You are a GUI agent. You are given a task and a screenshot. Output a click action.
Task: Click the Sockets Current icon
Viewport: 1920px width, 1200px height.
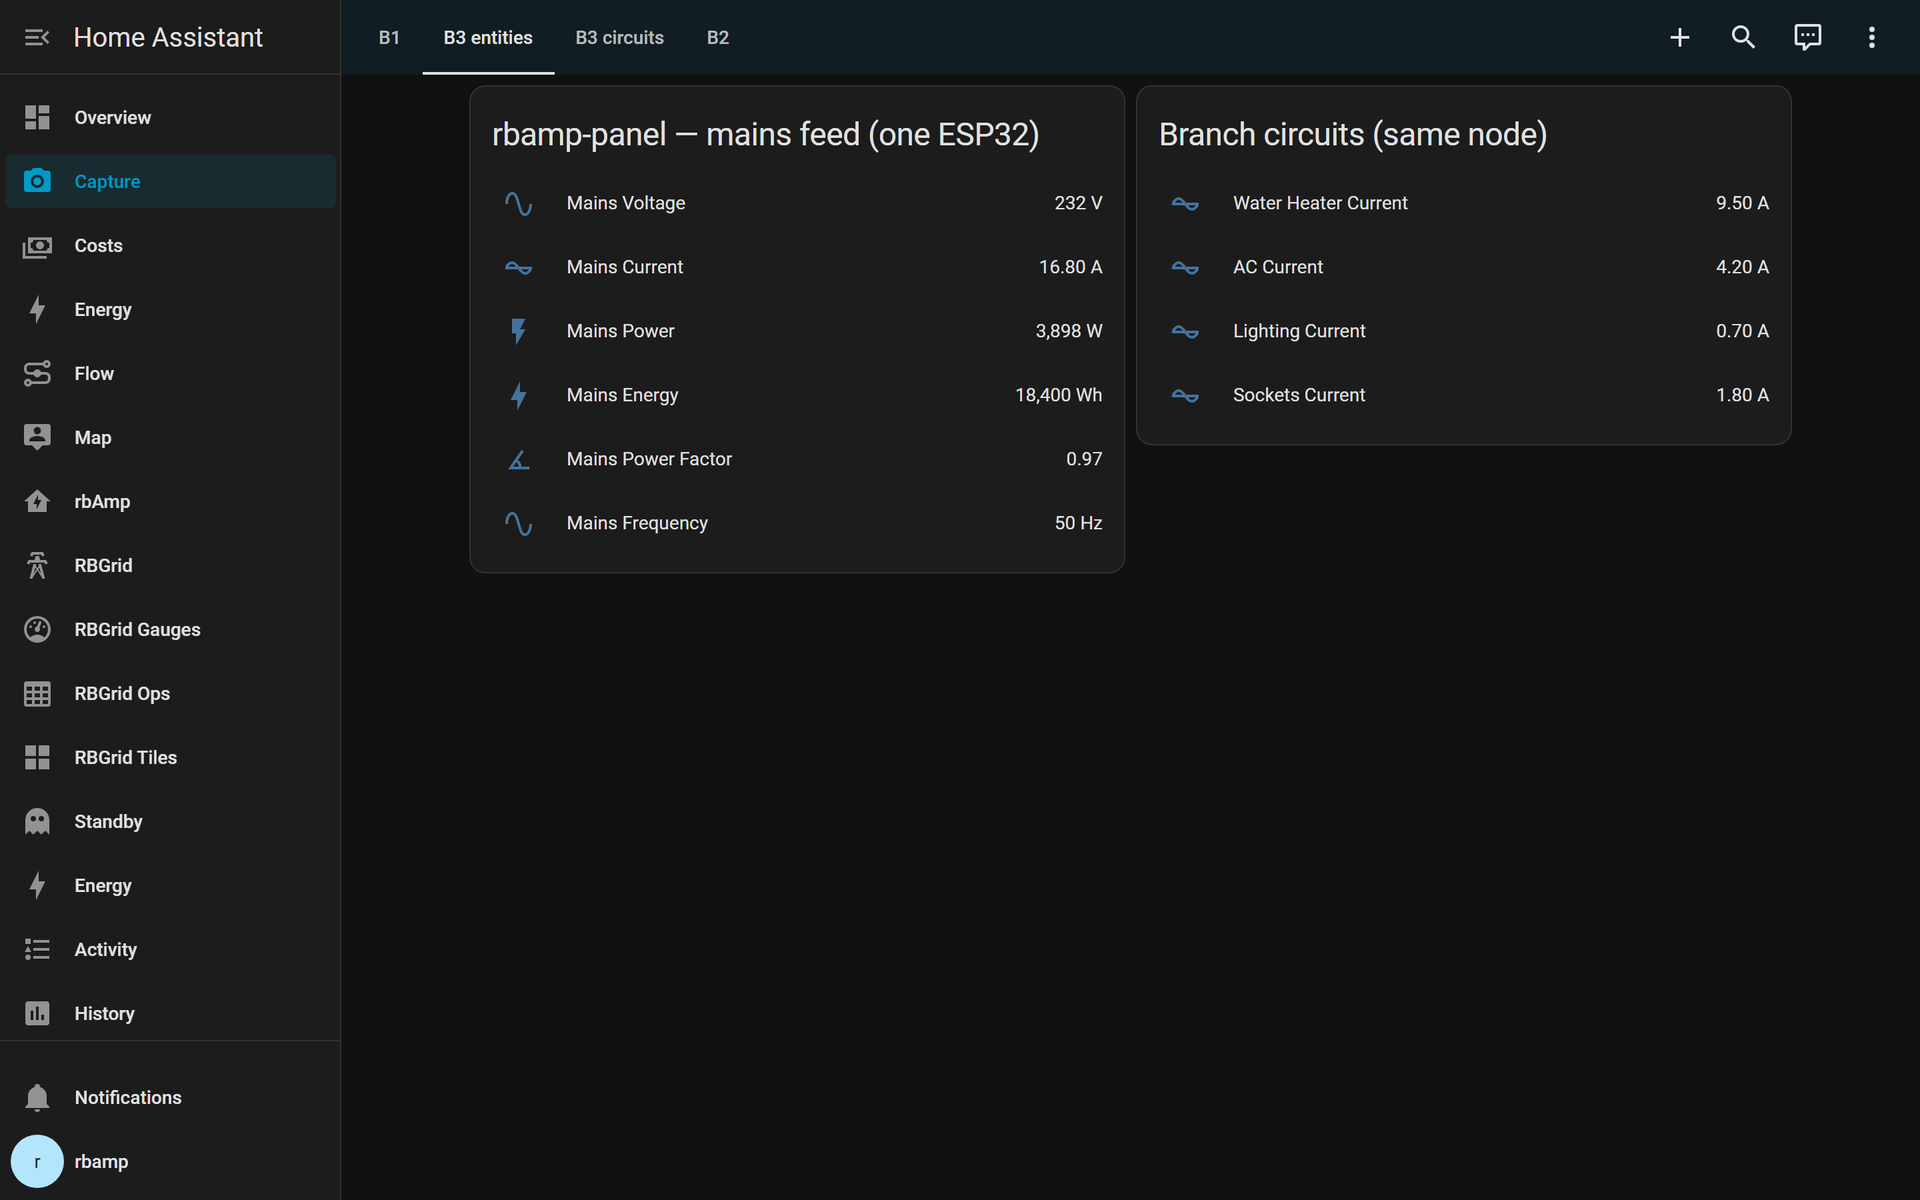point(1185,395)
